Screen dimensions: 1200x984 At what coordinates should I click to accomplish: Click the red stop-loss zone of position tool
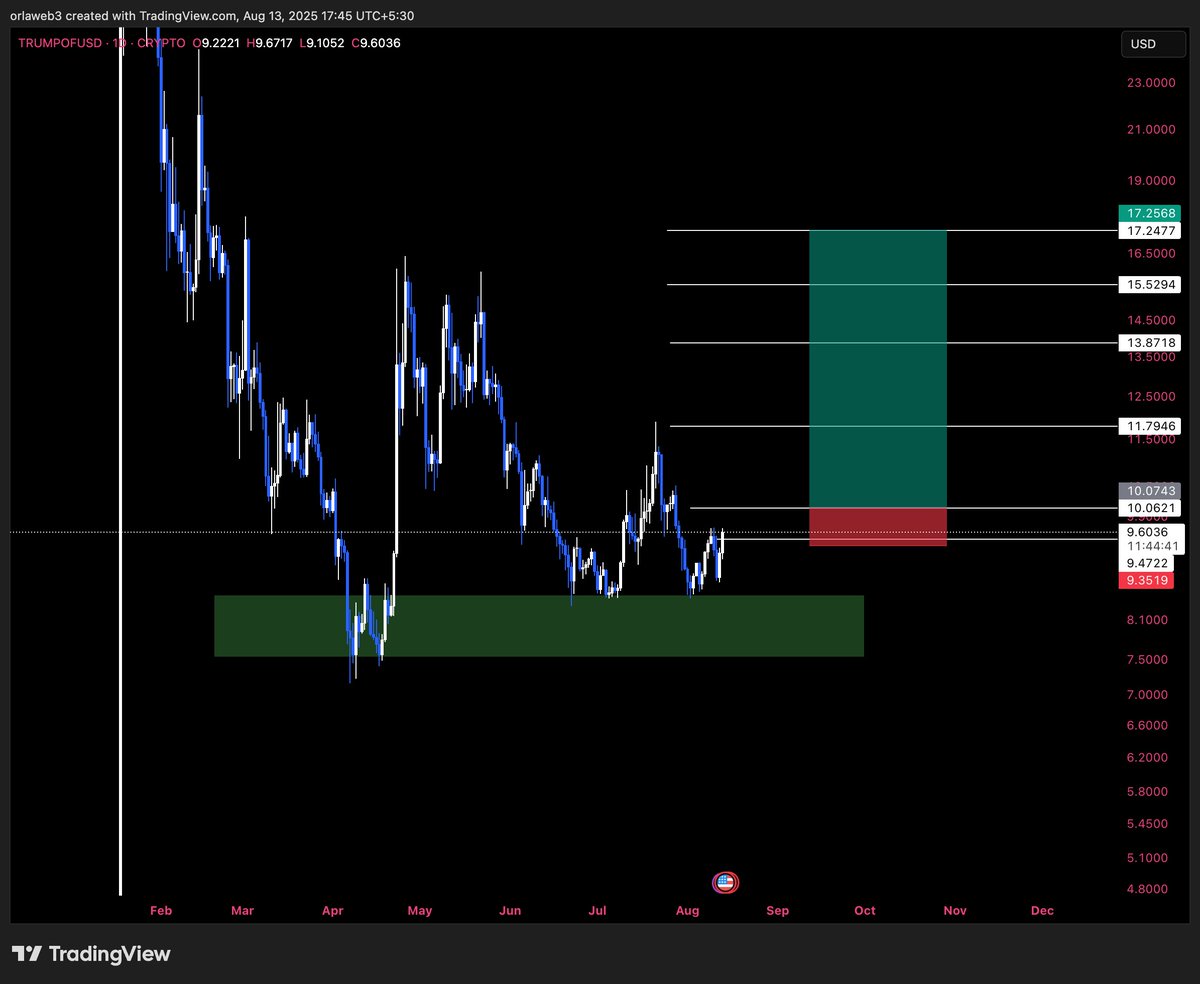tap(878, 527)
